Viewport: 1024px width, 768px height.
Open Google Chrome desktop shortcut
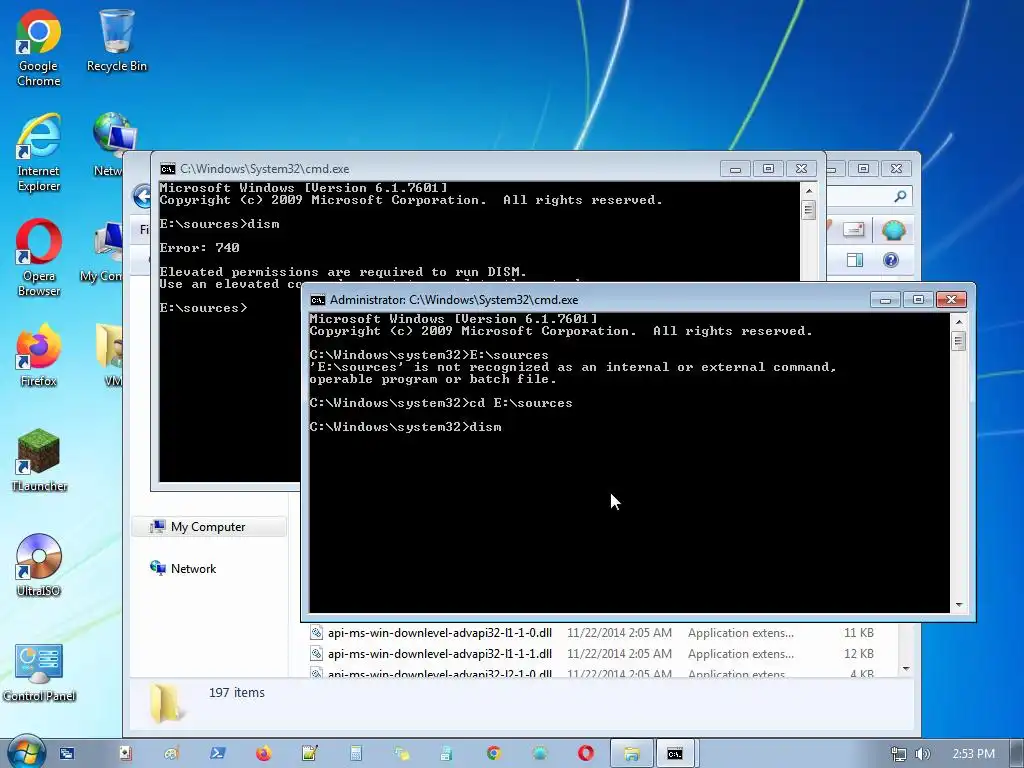(39, 47)
